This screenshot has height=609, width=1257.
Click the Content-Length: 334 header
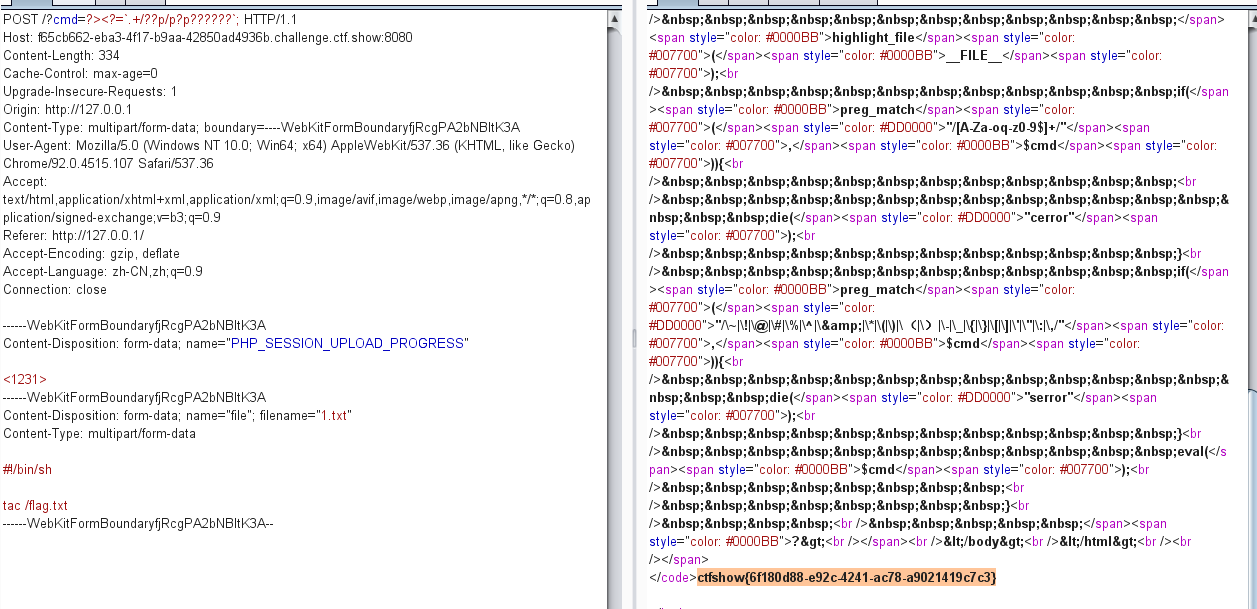click(x=61, y=55)
